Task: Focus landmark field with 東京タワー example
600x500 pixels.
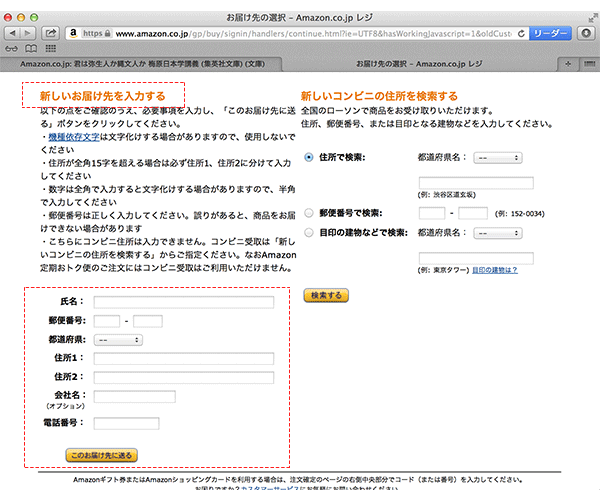Action: 476,258
